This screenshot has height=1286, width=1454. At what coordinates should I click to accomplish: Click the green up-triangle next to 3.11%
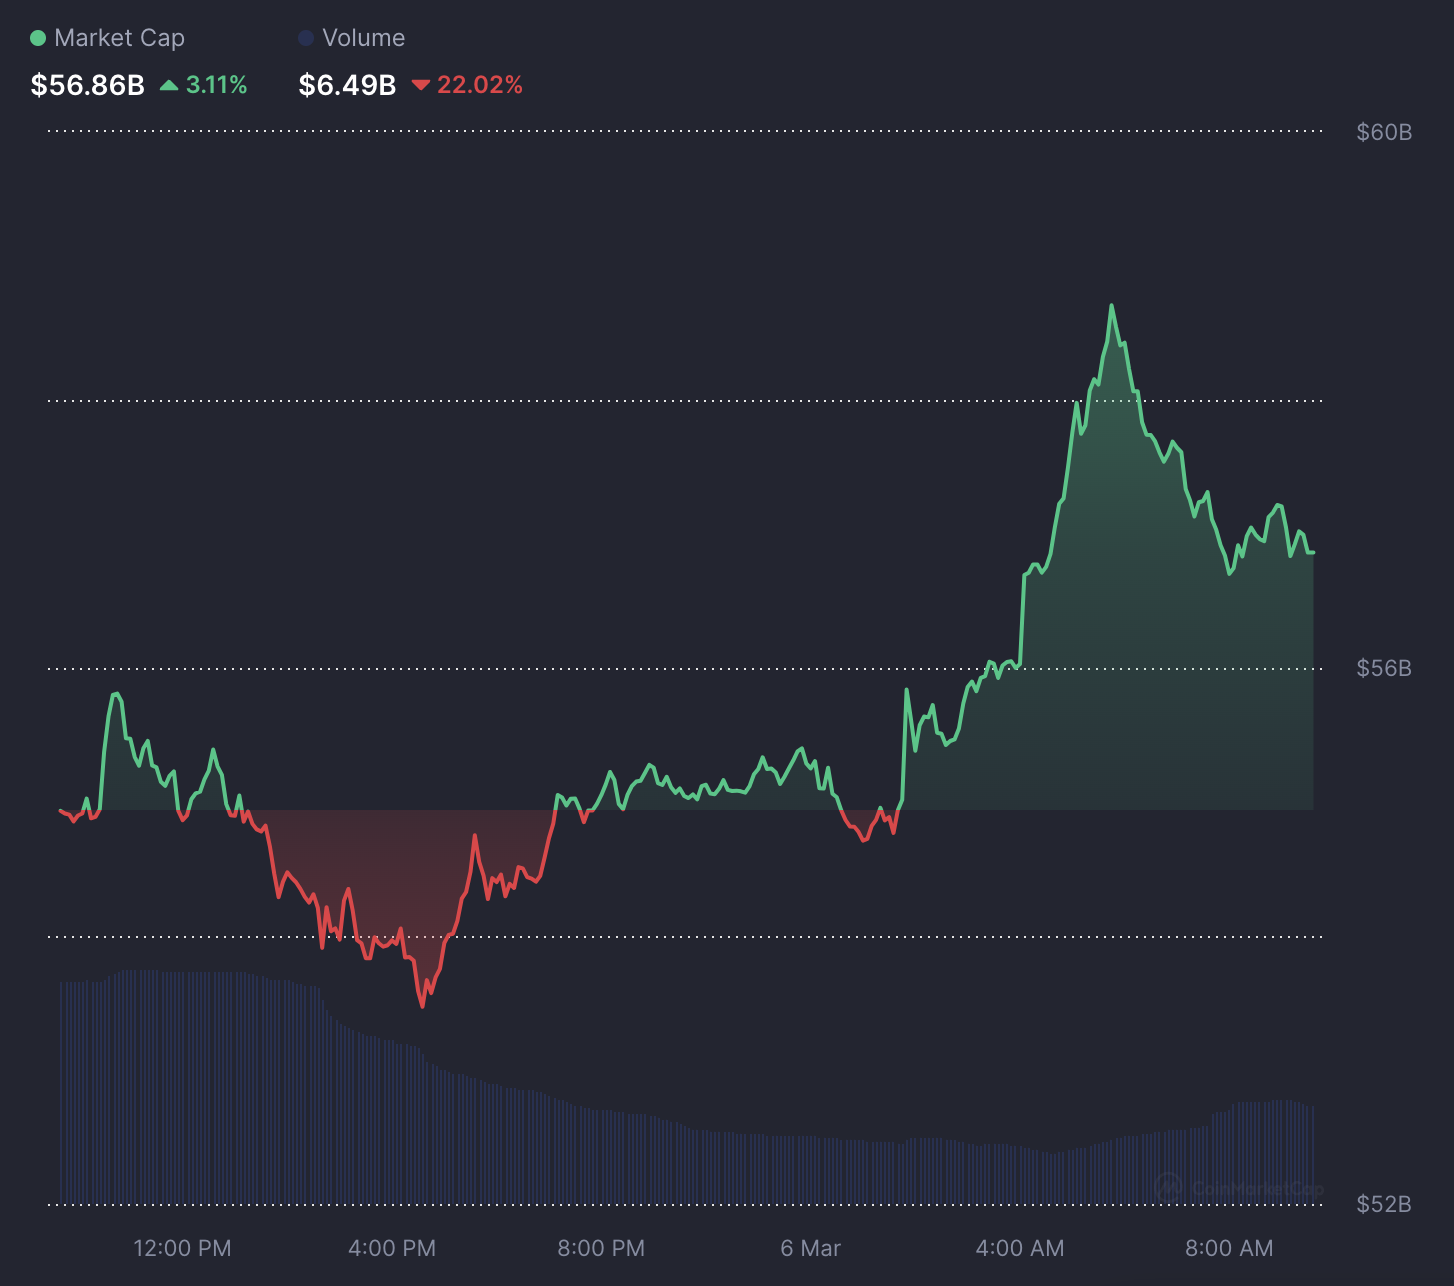point(169,85)
